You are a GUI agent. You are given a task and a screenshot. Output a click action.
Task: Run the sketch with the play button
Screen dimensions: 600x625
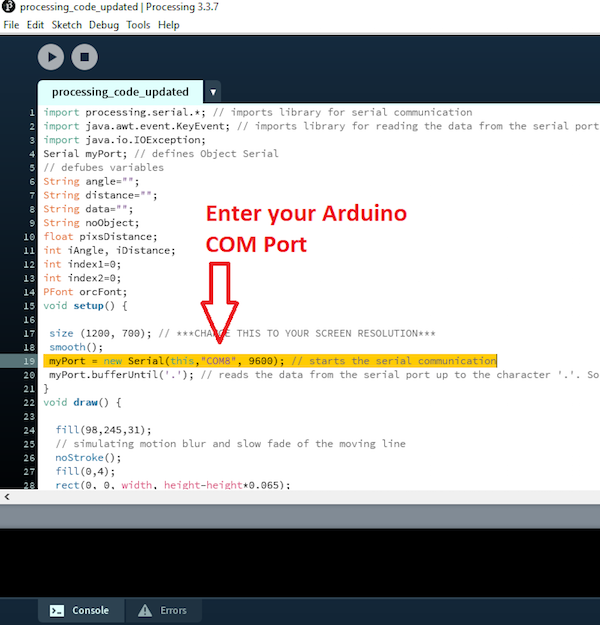coord(51,57)
